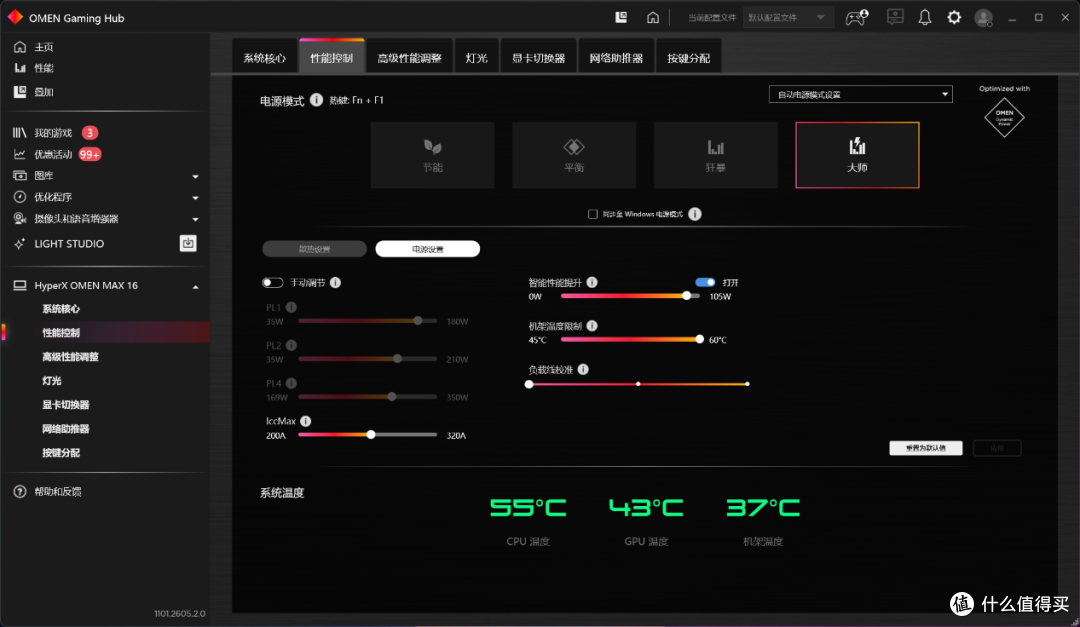Click info icon next to IccMax
The width and height of the screenshot is (1080, 627).
pyautogui.click(x=306, y=421)
